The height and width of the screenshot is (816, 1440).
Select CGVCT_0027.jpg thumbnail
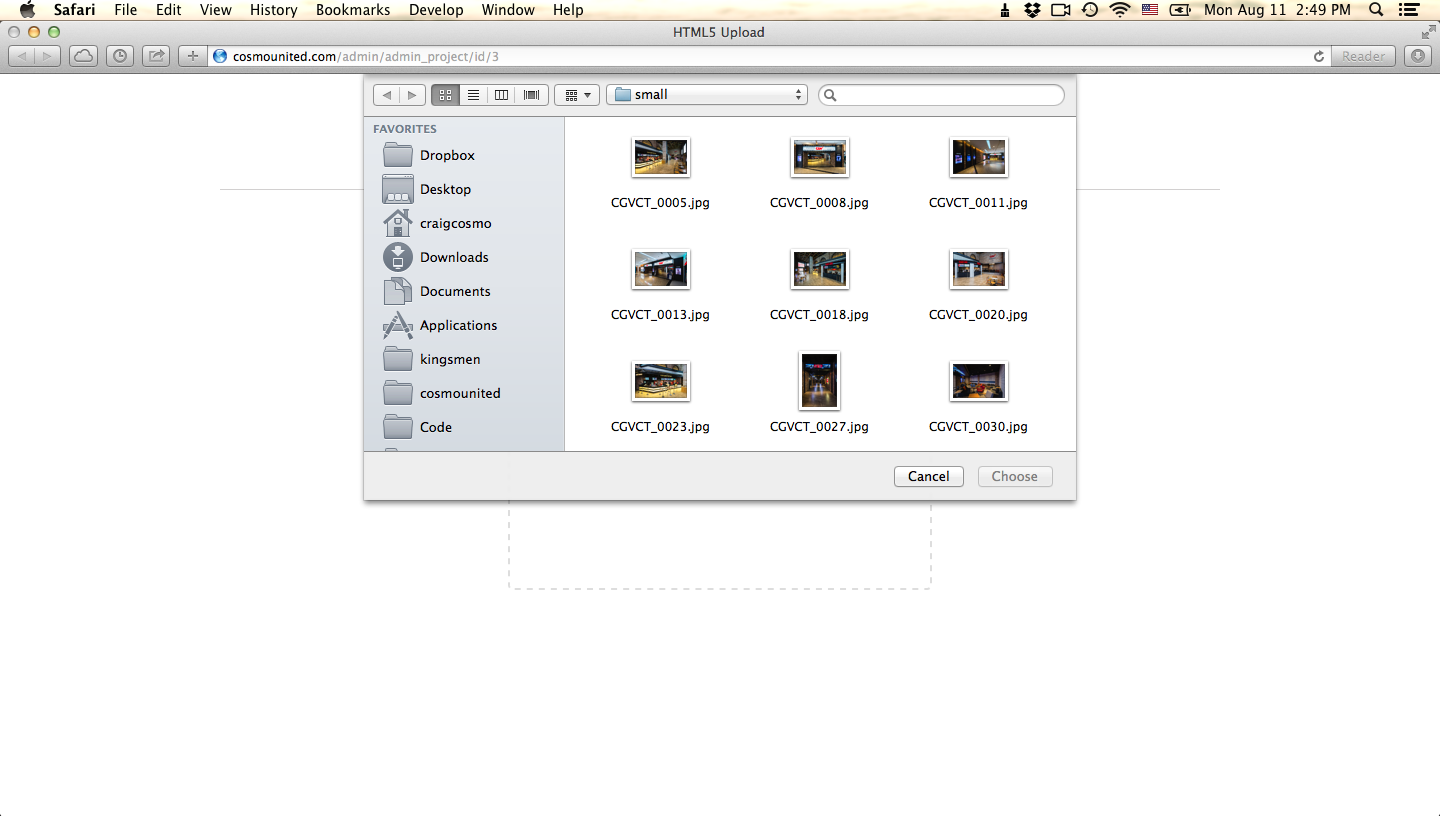click(x=819, y=381)
